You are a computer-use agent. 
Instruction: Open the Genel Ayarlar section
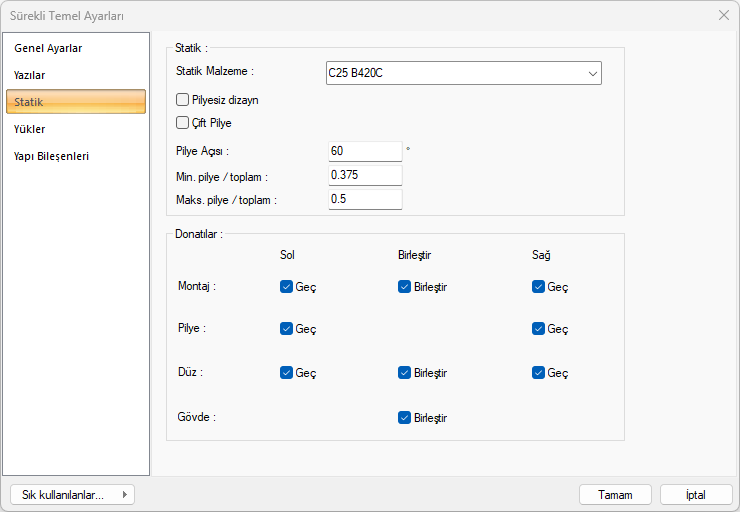[x=48, y=48]
